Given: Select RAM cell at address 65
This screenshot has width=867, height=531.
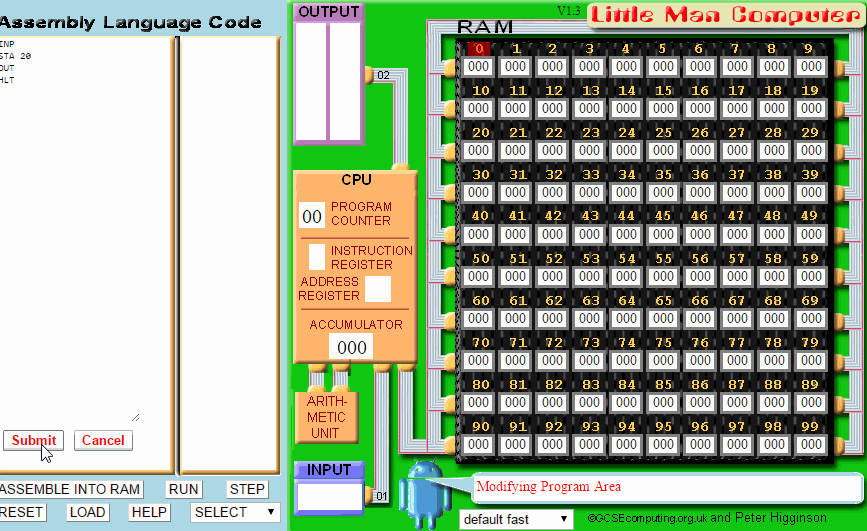Looking at the screenshot, I should point(663,319).
